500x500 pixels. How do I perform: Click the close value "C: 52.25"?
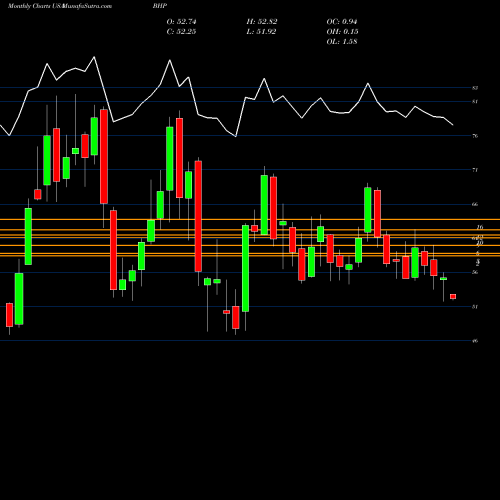[182, 32]
